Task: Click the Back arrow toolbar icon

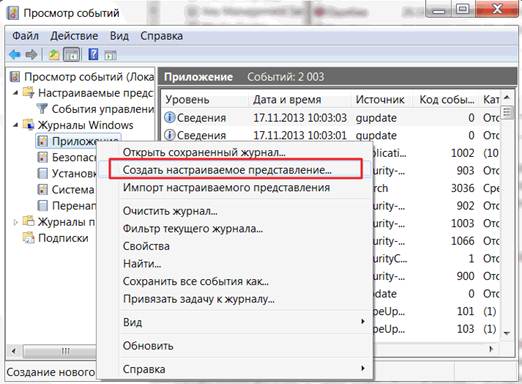Action: (15, 54)
